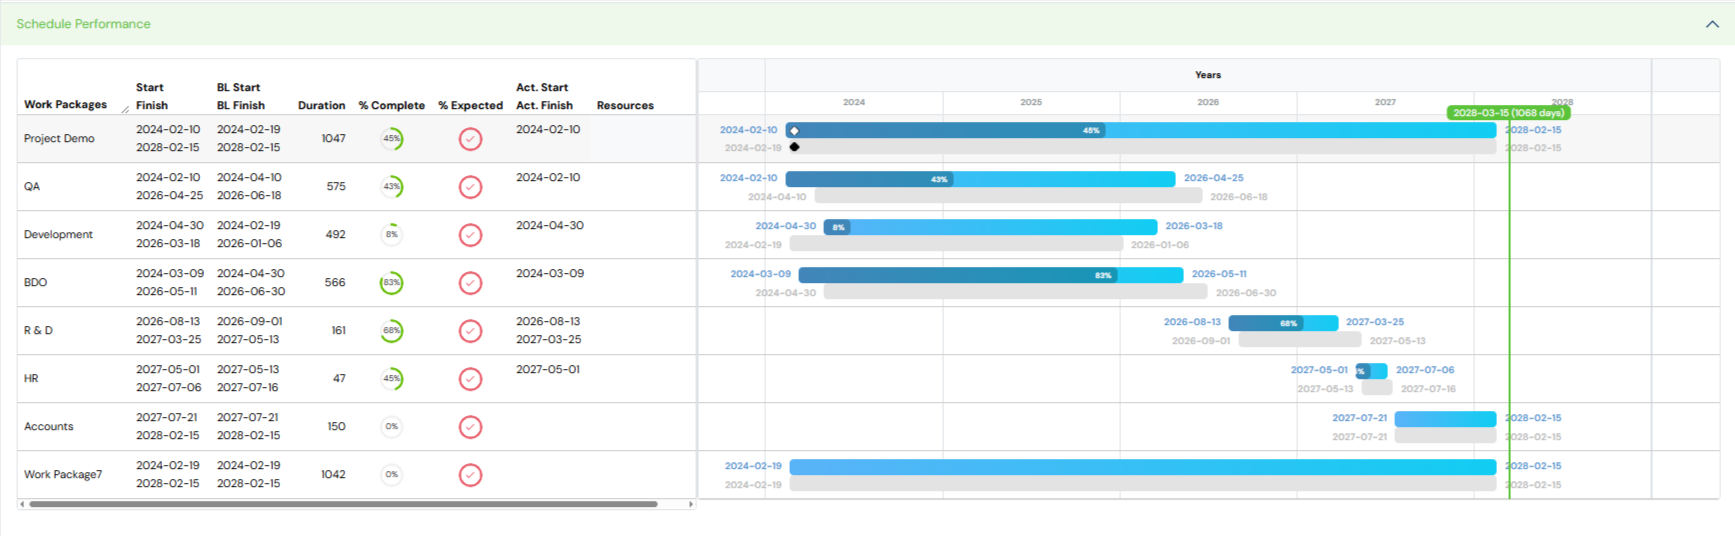Click the Accounts Gantt bar in the timeline
This screenshot has width=1735, height=536.
click(x=1445, y=419)
